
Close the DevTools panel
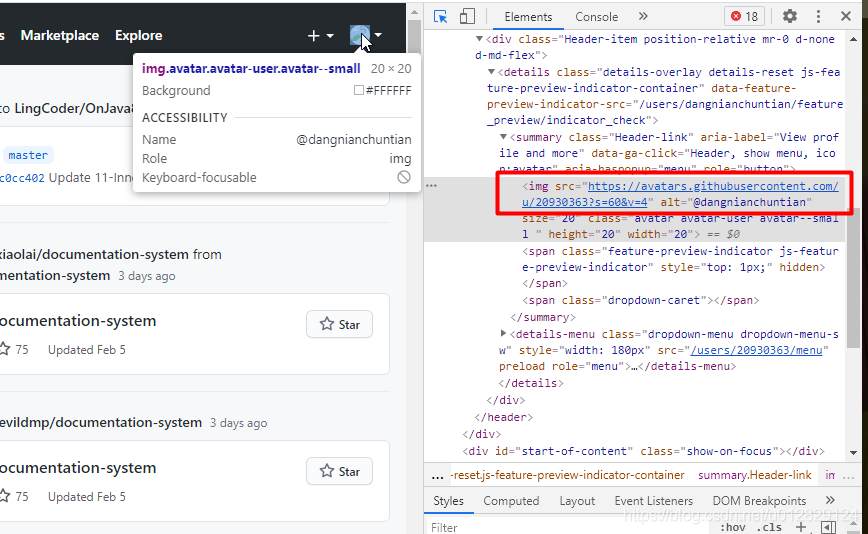click(846, 17)
